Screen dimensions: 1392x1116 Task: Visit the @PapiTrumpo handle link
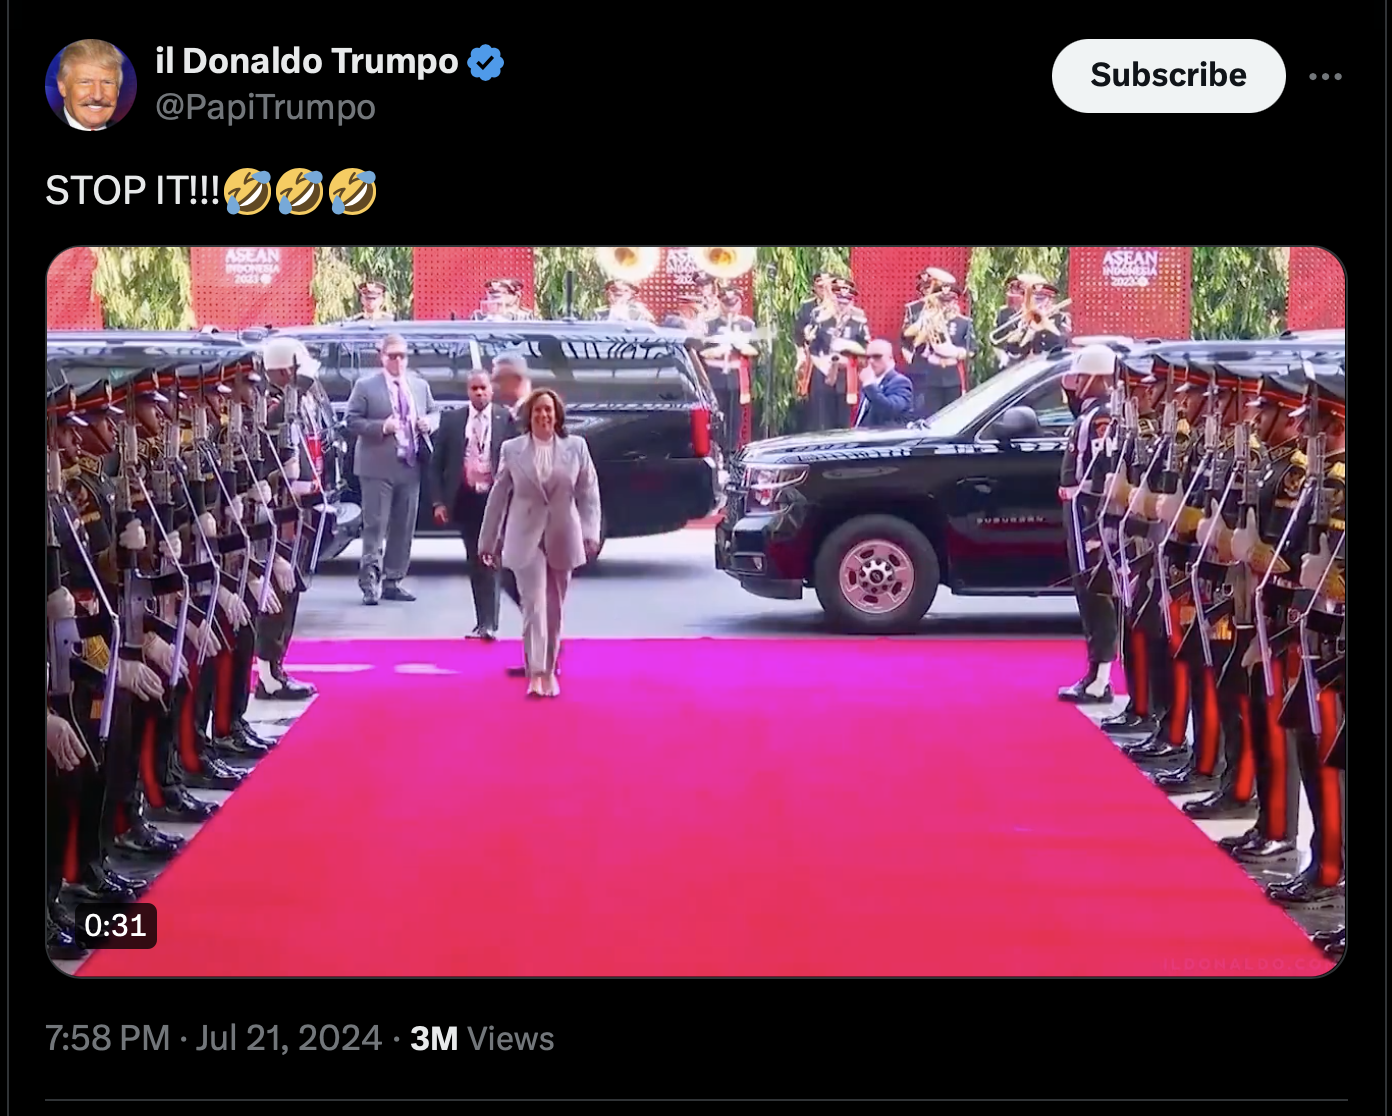click(265, 107)
